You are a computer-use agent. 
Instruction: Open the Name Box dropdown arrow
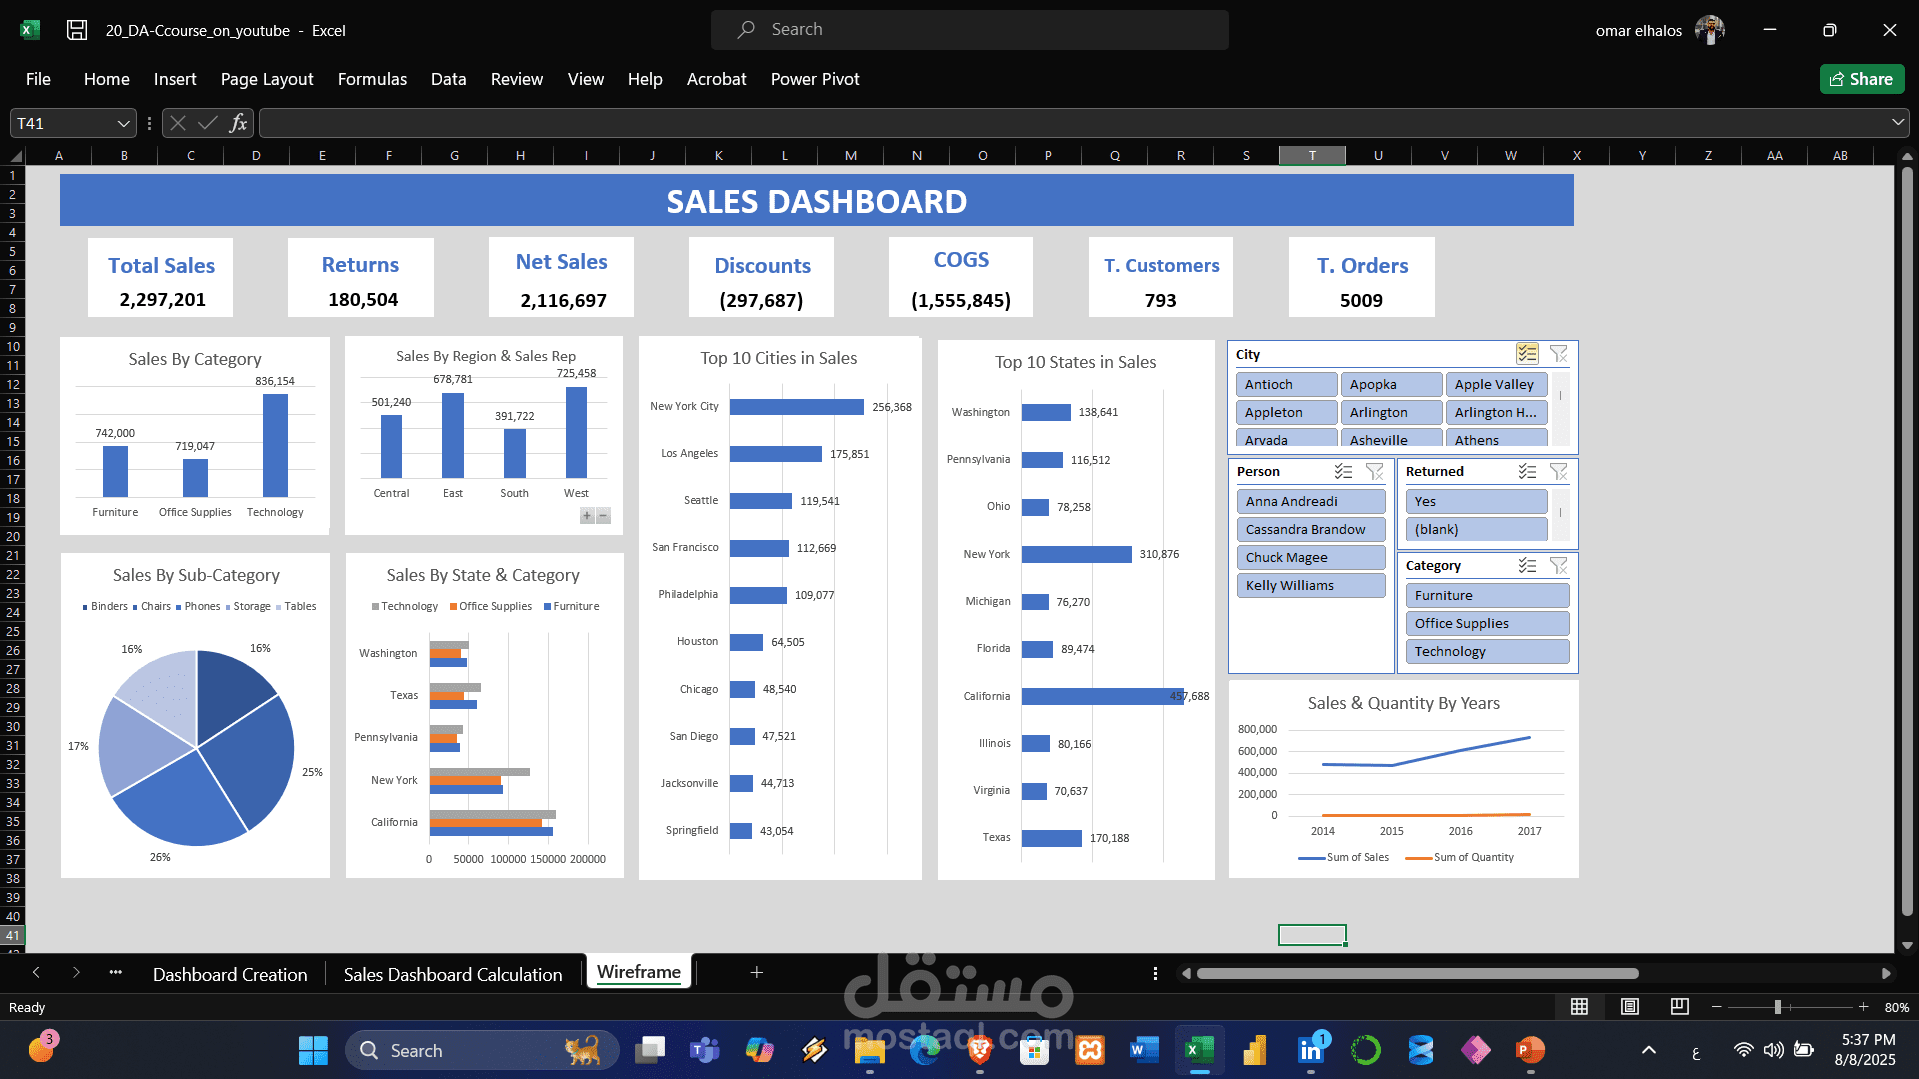point(124,123)
